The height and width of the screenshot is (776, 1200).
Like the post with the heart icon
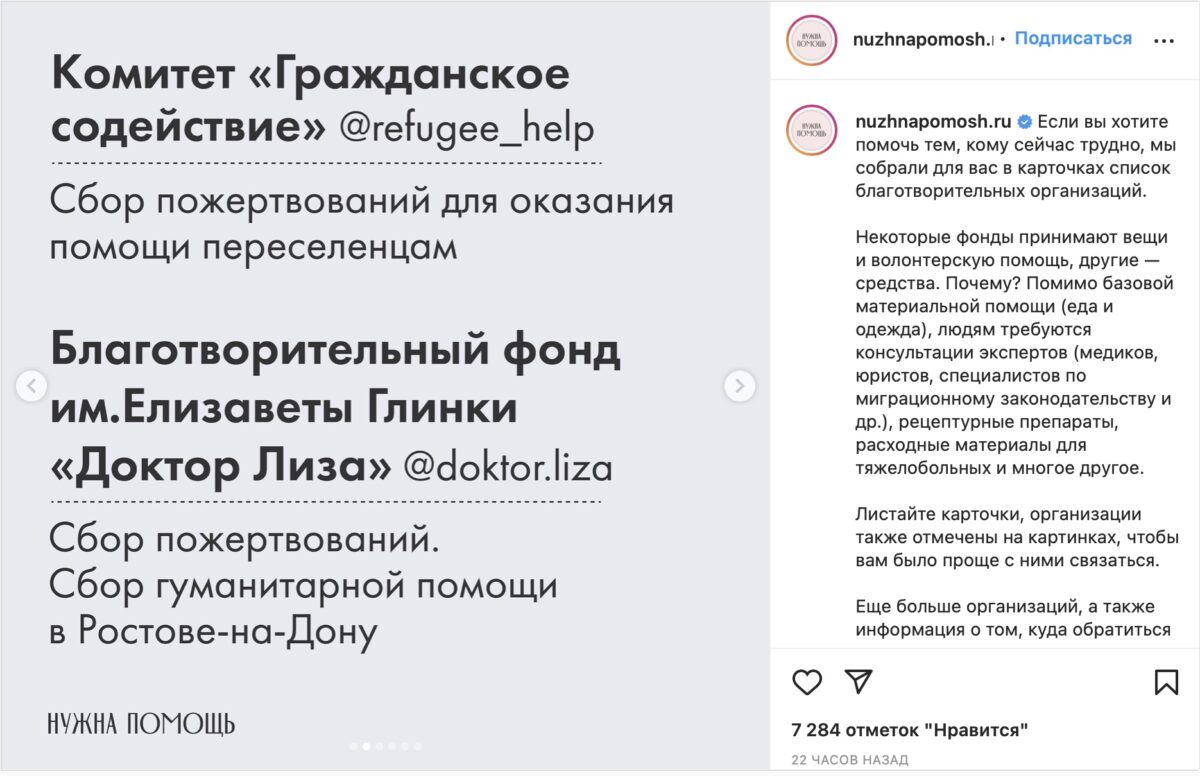pos(807,682)
